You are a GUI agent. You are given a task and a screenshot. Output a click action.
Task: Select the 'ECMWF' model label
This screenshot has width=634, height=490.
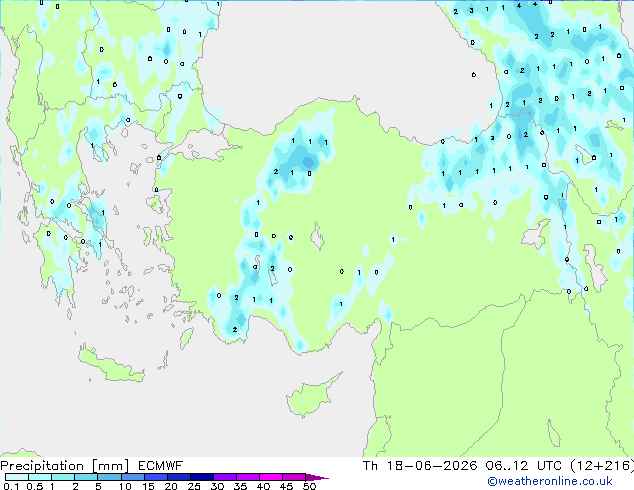coord(161,466)
